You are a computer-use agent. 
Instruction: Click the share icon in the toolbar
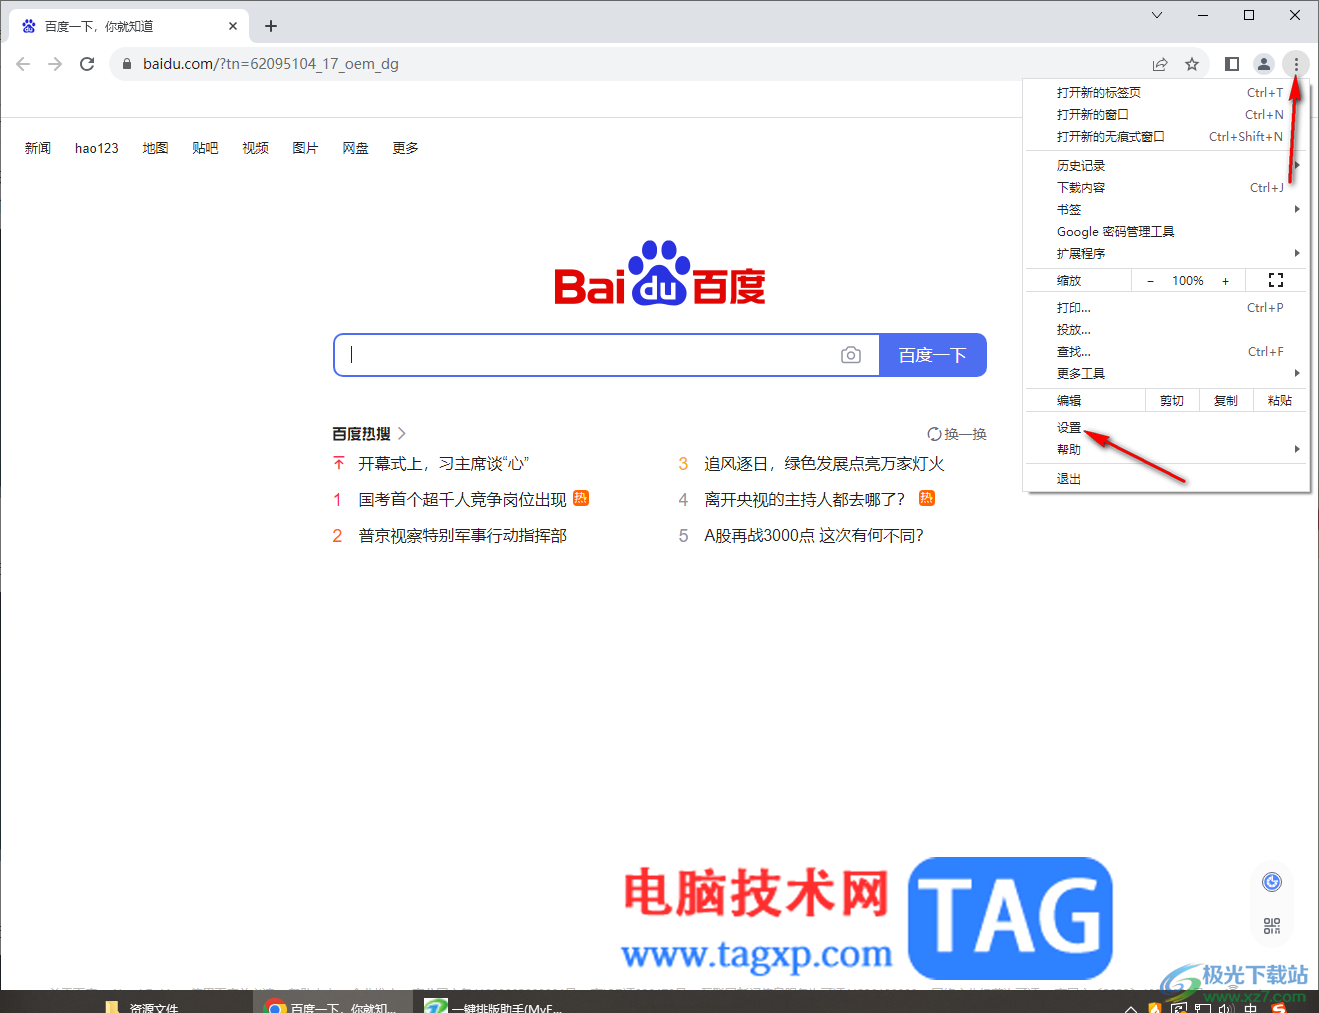(x=1159, y=63)
